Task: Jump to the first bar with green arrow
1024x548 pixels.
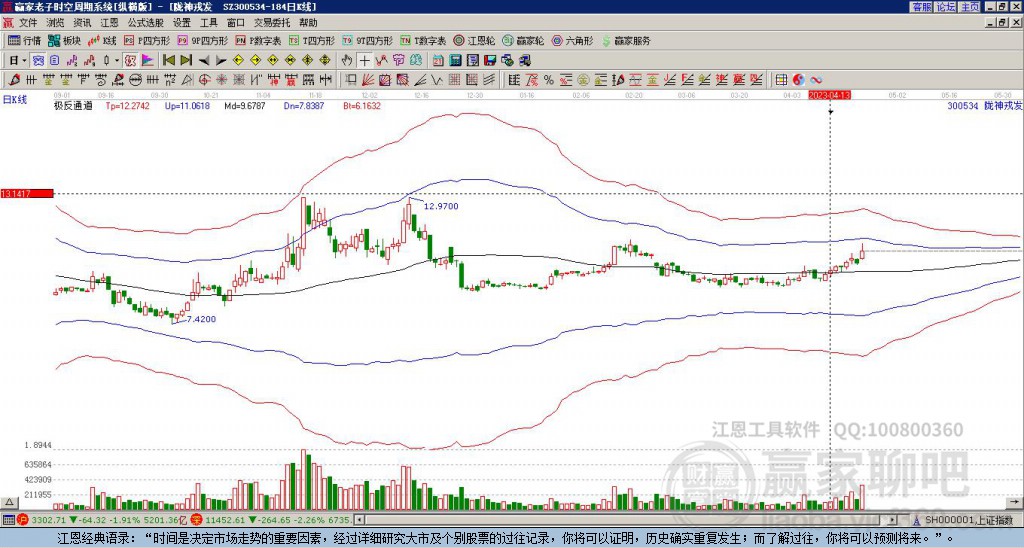Action: click(x=168, y=61)
